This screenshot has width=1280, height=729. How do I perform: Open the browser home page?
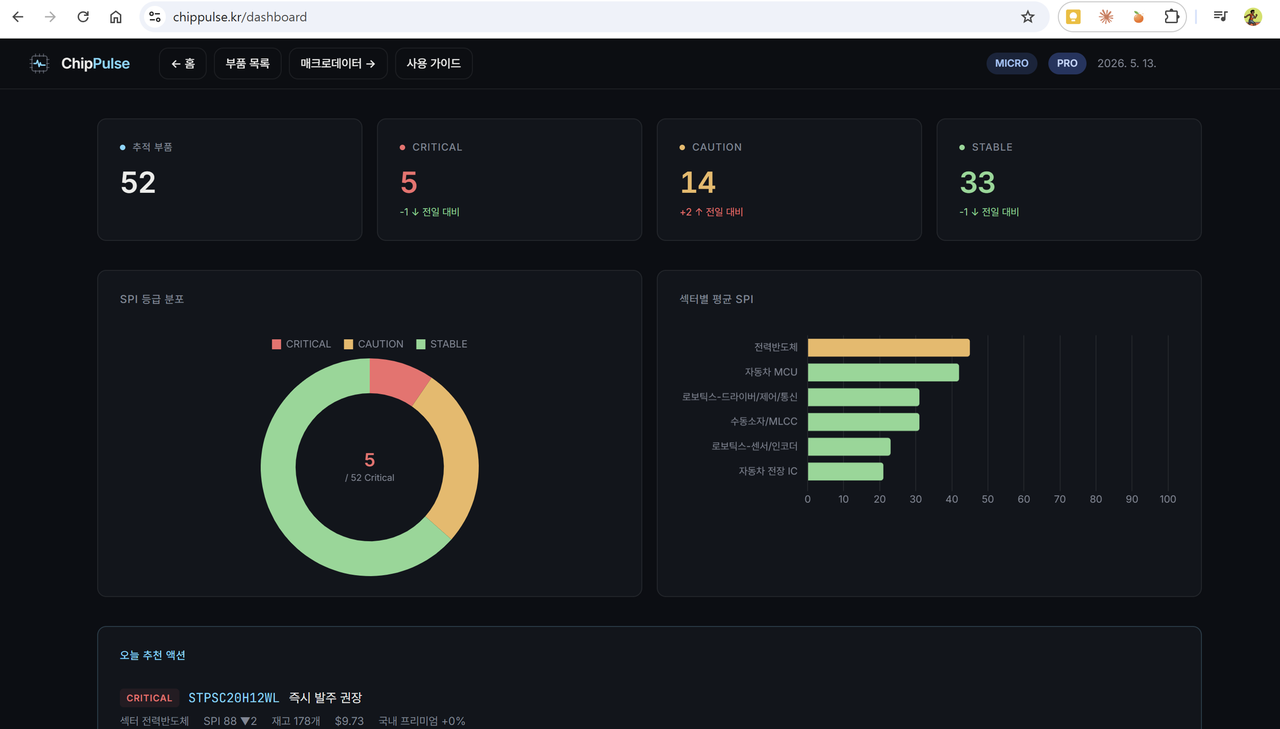point(116,17)
